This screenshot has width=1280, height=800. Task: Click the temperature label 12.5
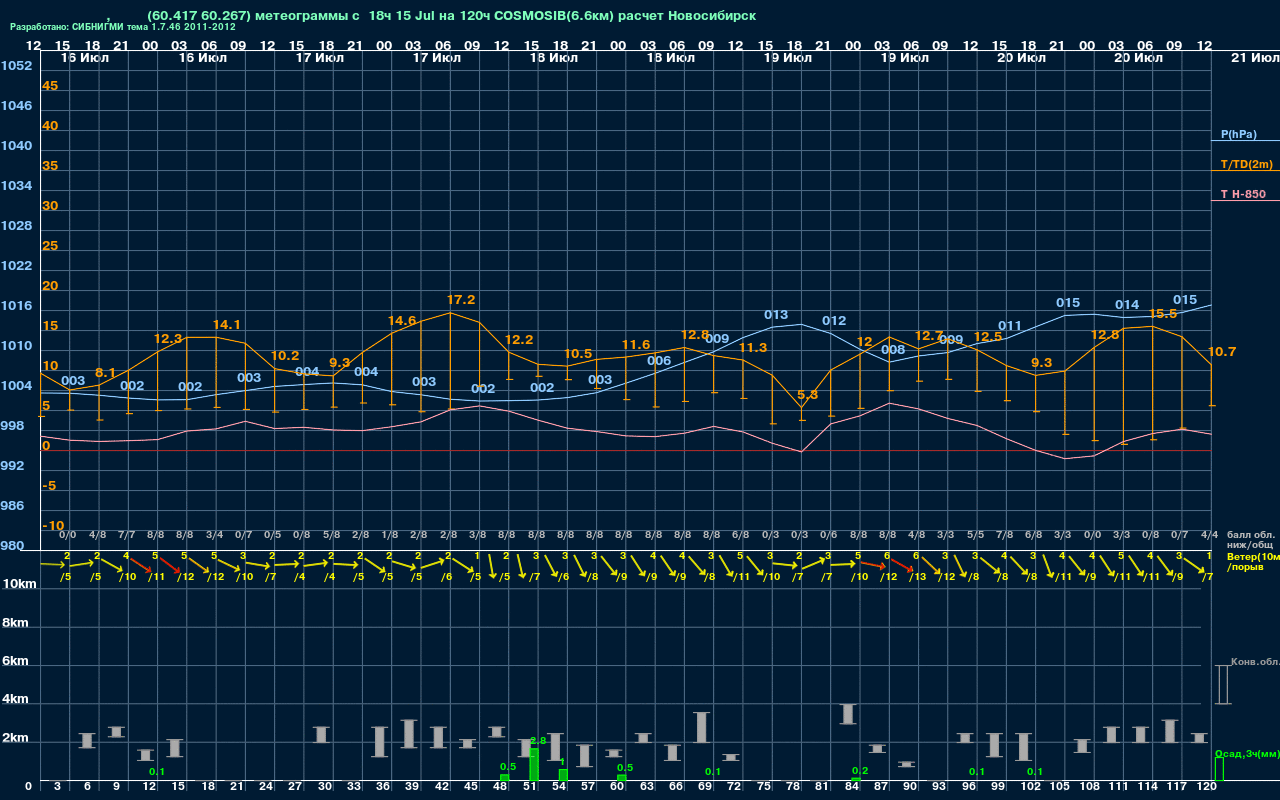988,336
